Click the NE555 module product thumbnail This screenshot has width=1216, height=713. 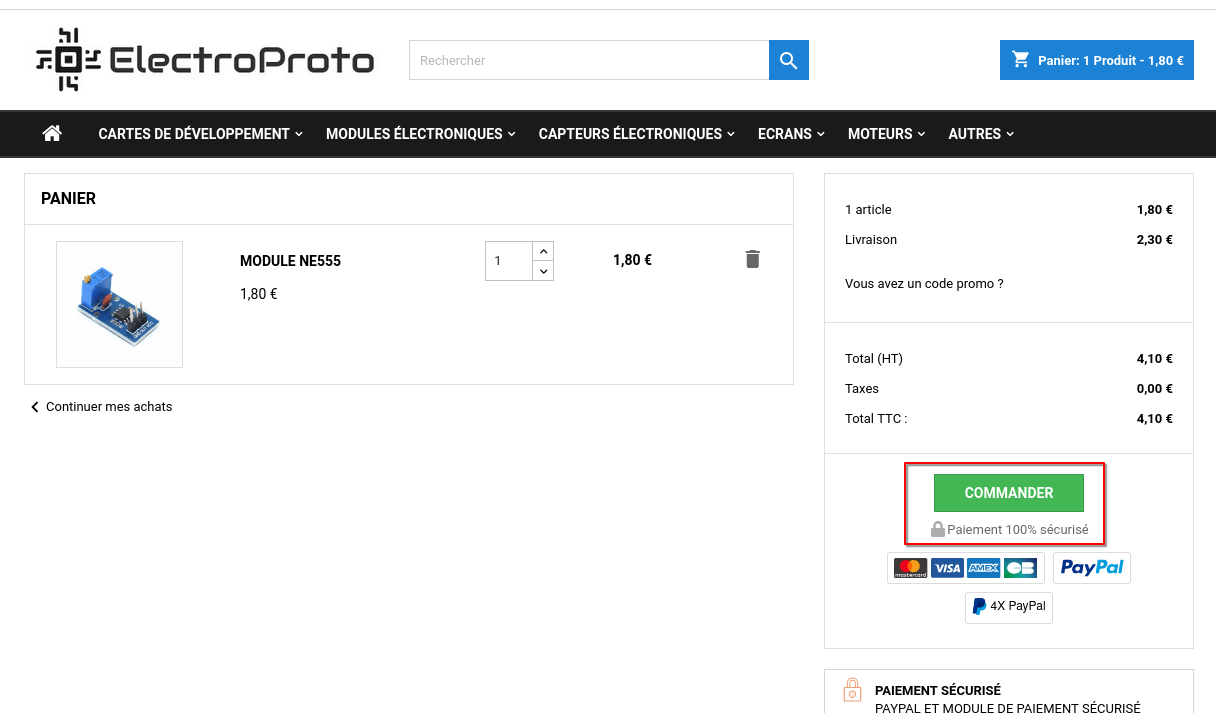click(119, 304)
